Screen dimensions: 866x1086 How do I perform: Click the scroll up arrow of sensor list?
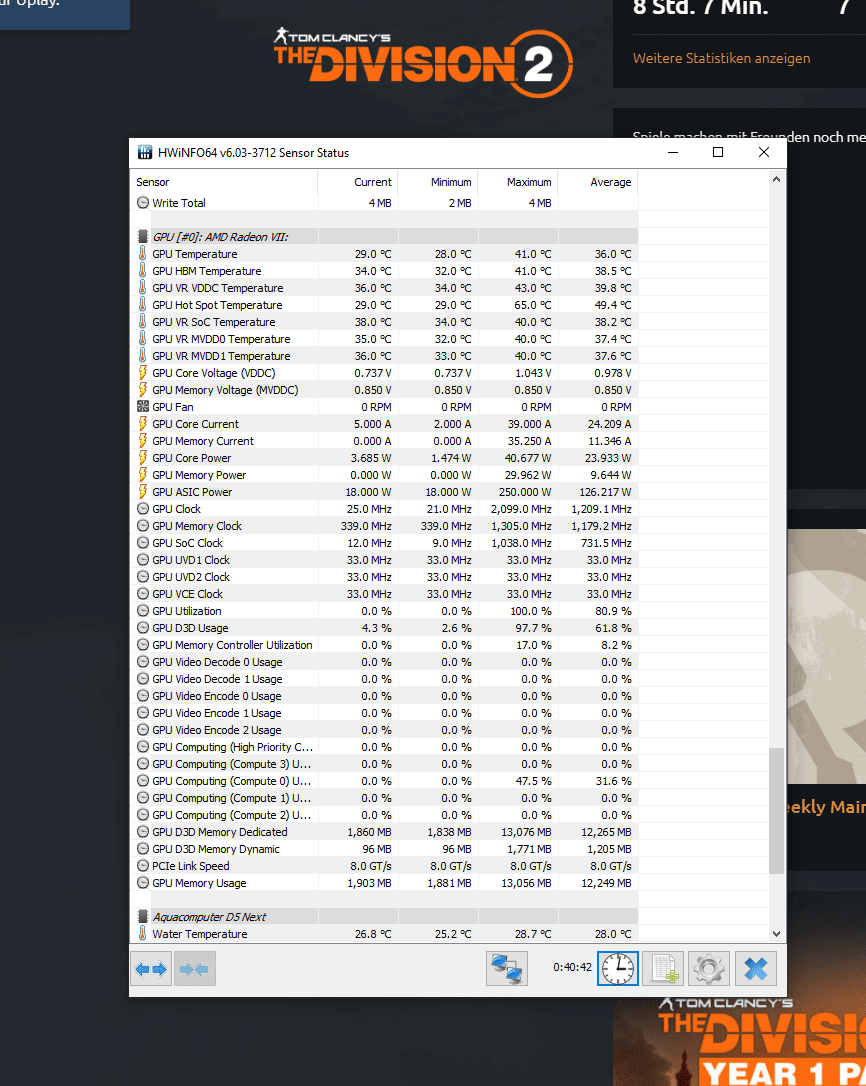776,179
